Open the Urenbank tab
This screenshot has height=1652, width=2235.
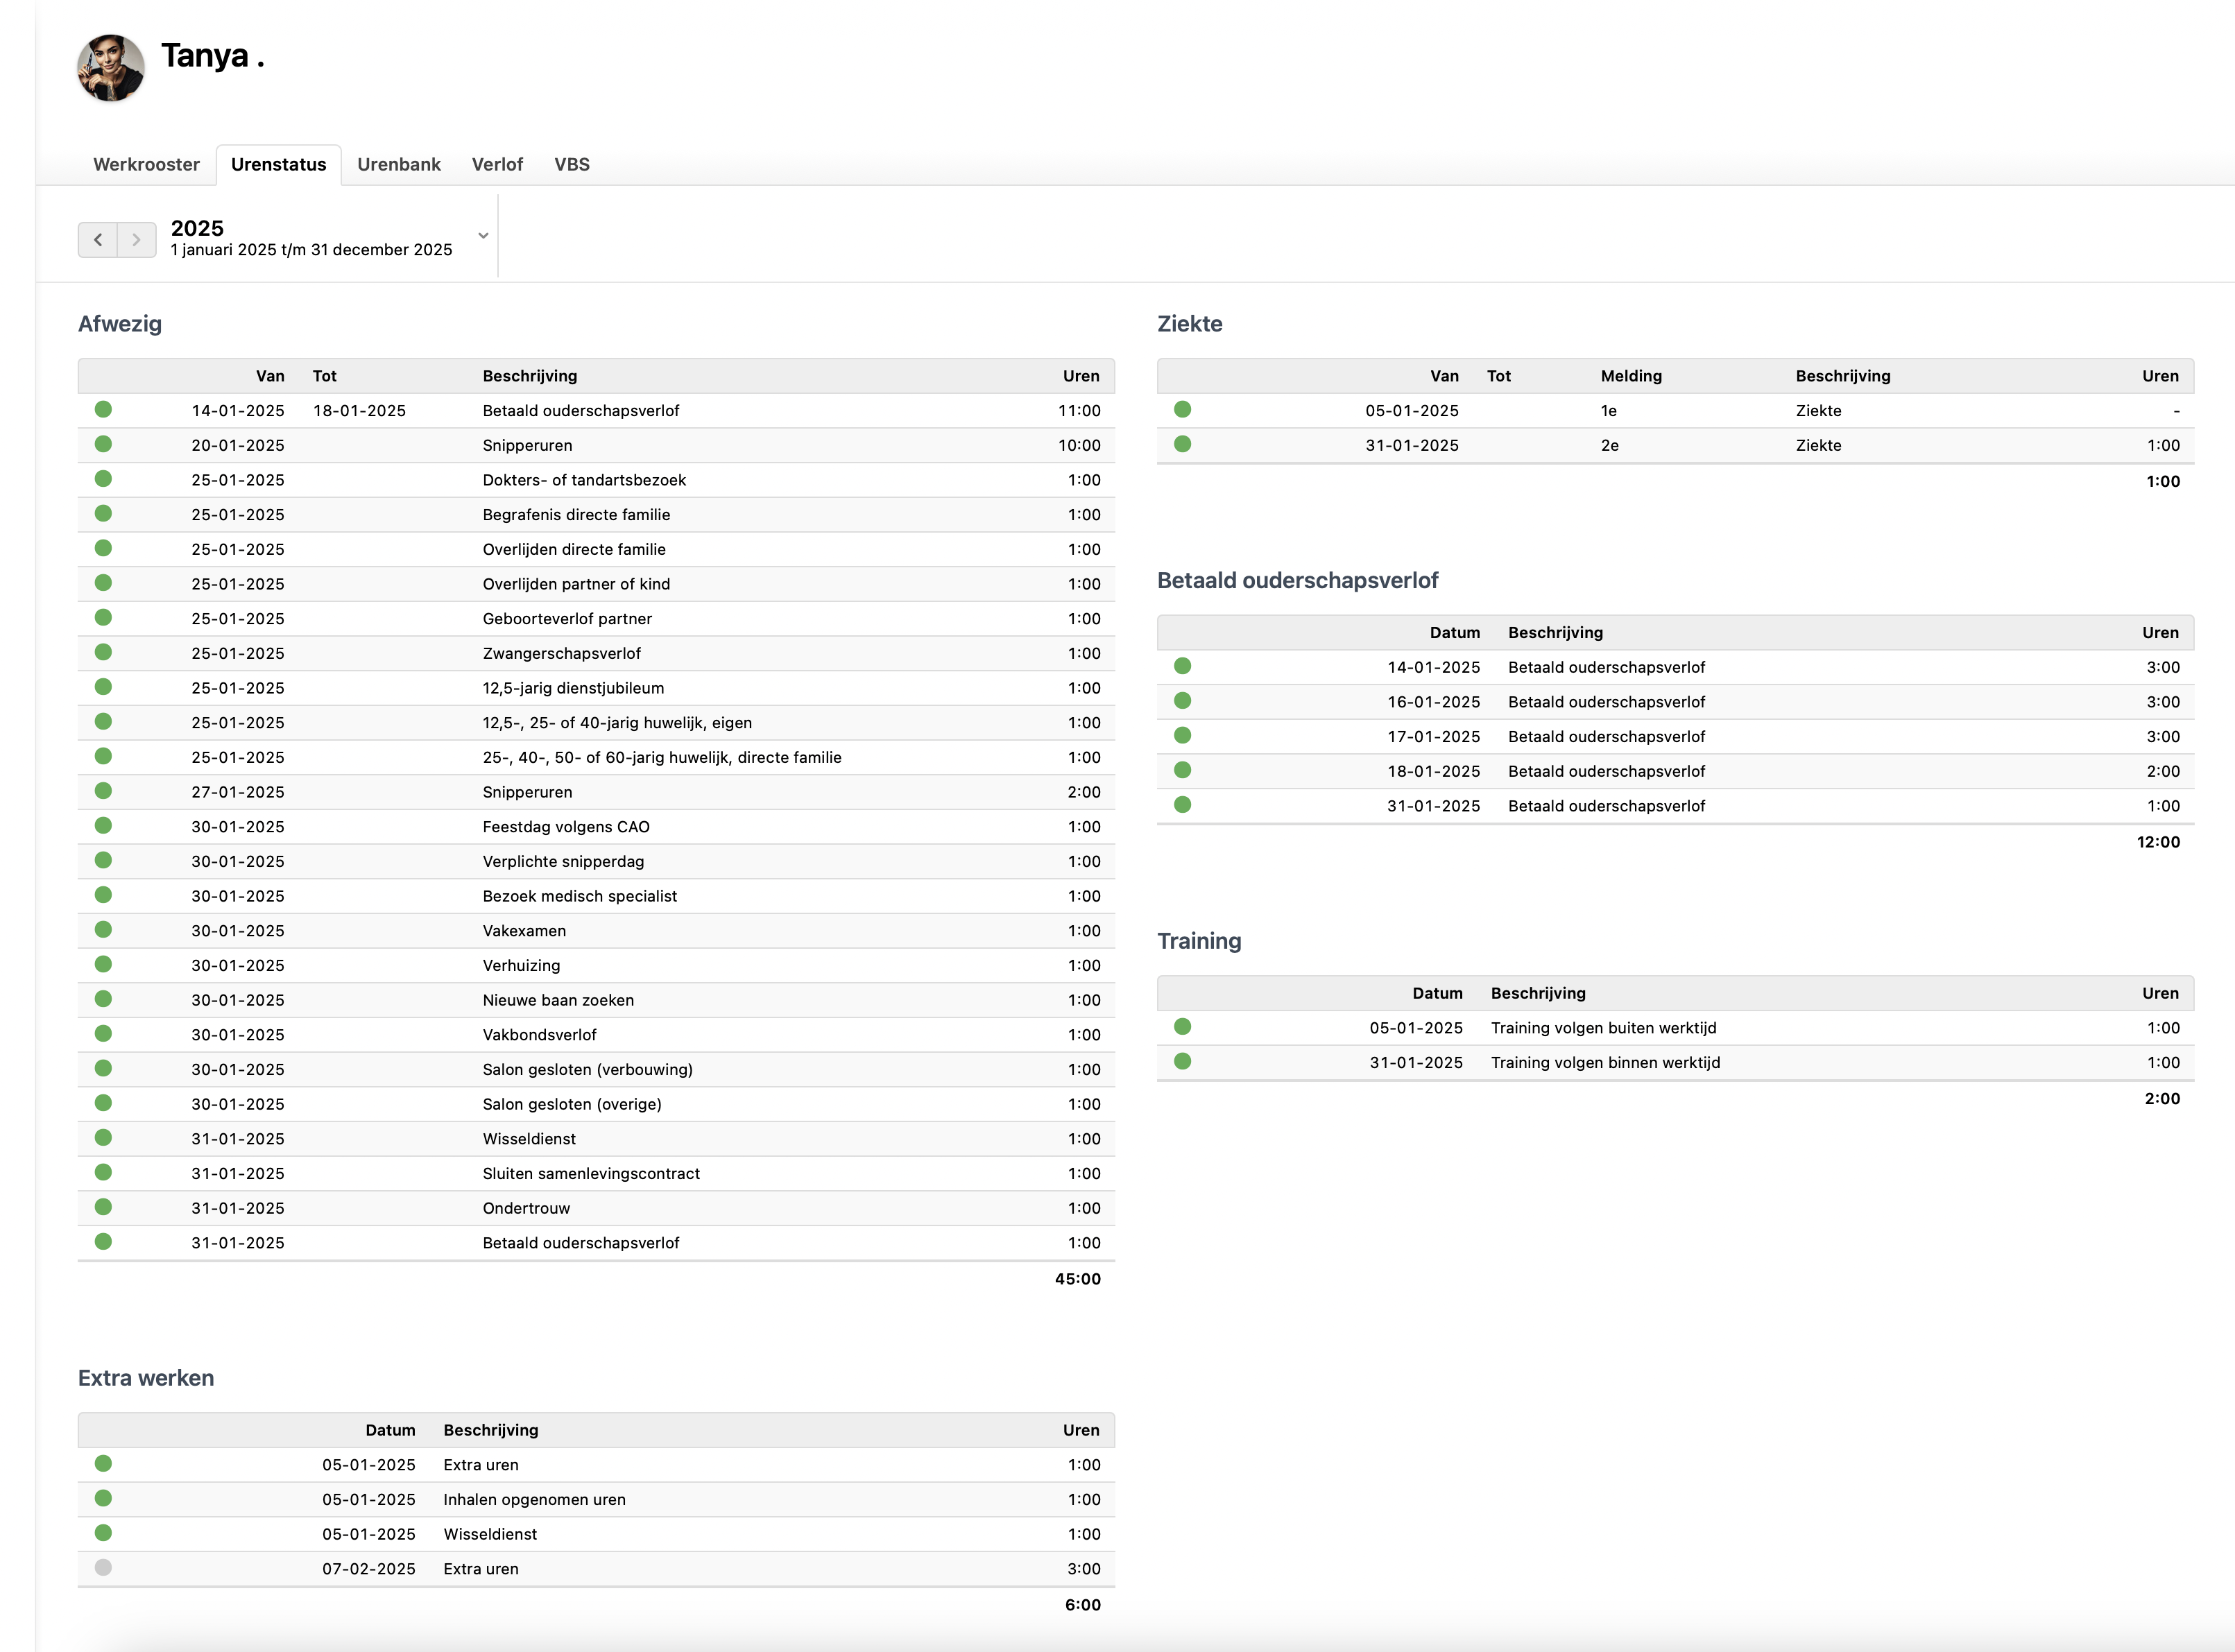[398, 164]
